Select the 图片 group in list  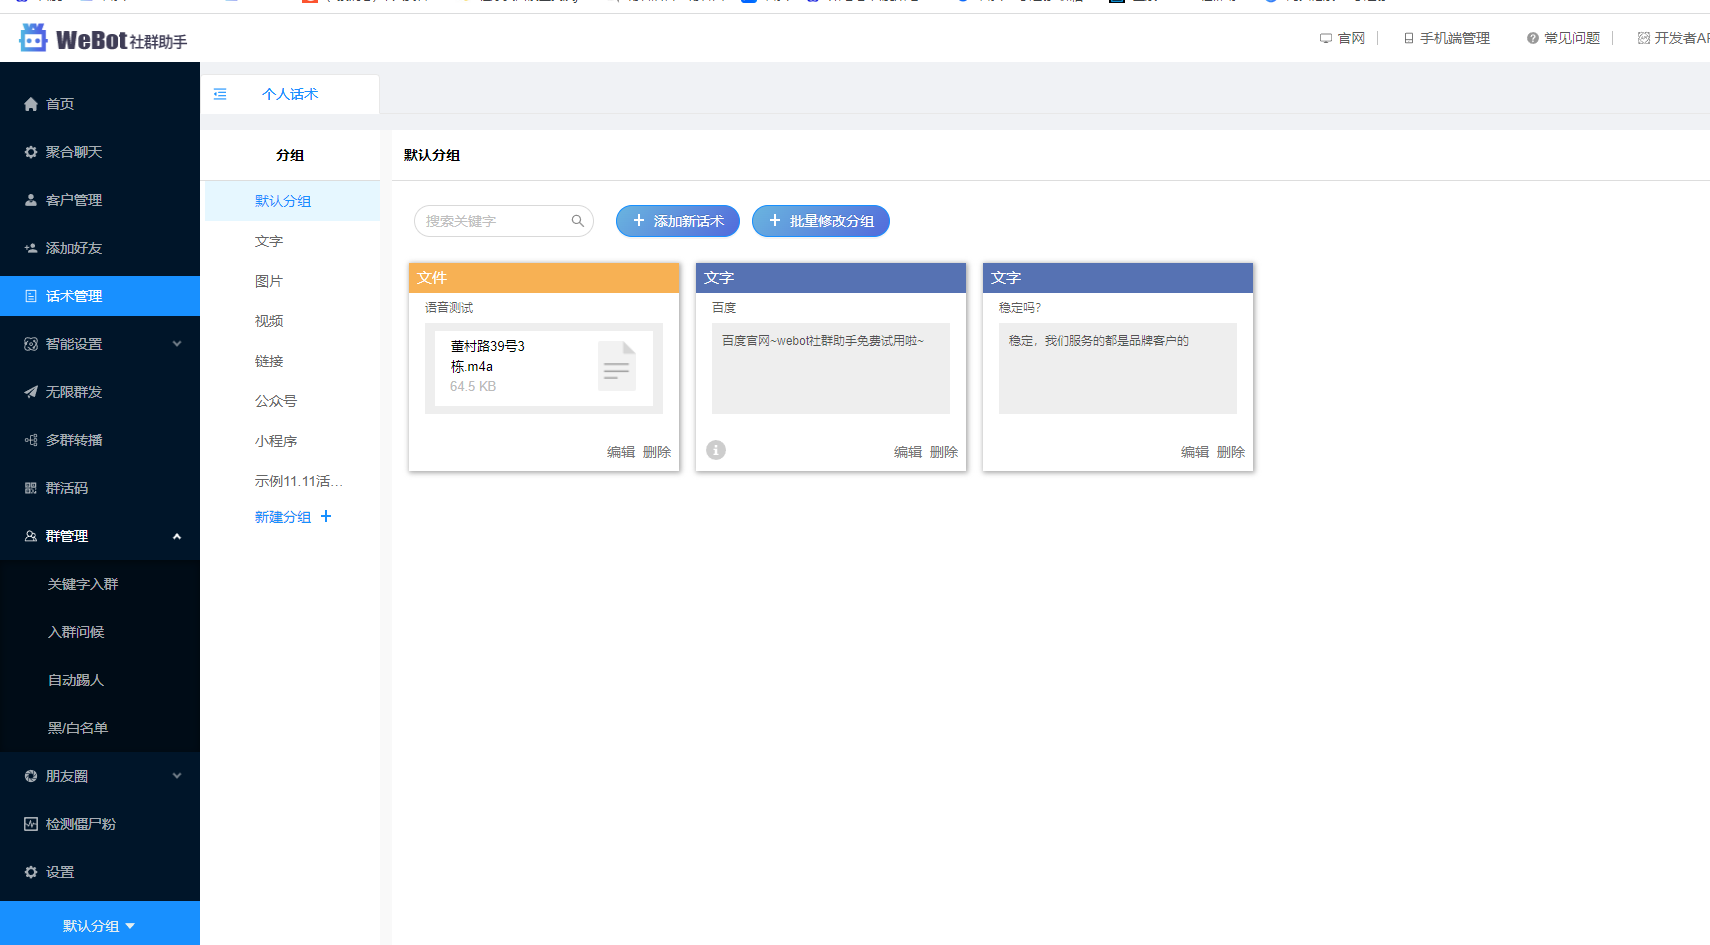(x=269, y=281)
